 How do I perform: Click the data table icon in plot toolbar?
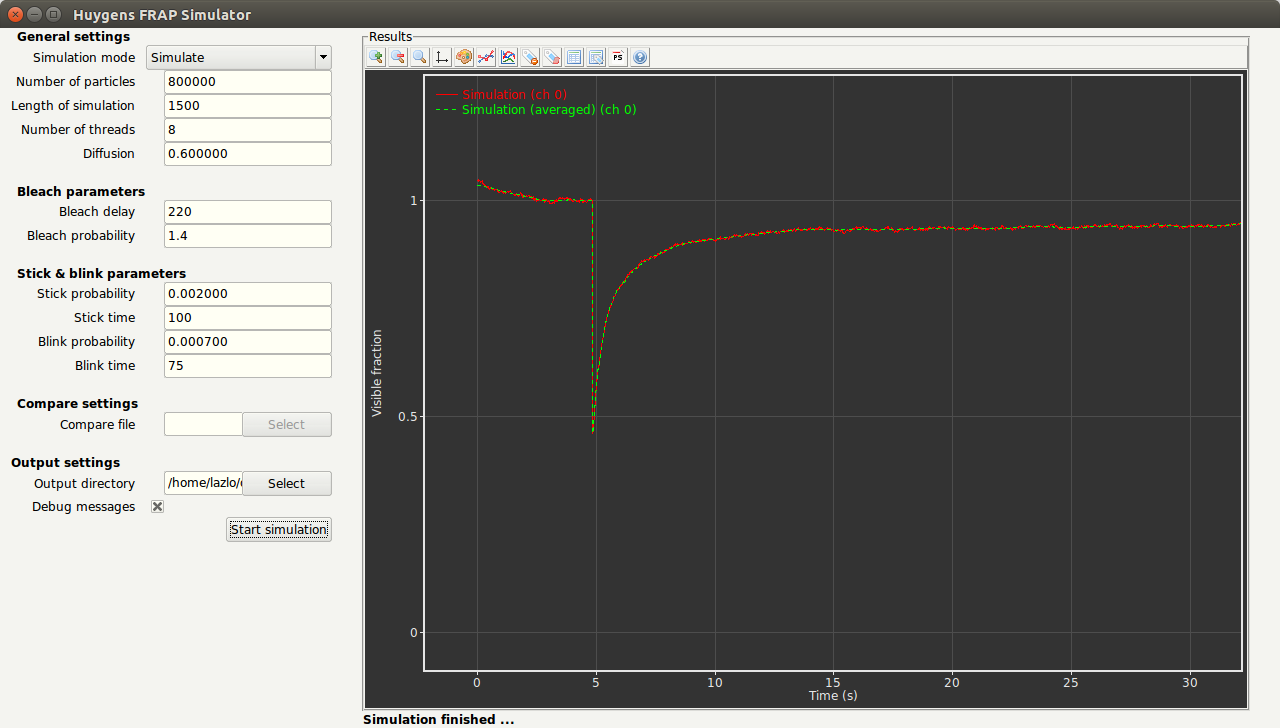pyautogui.click(x=574, y=57)
